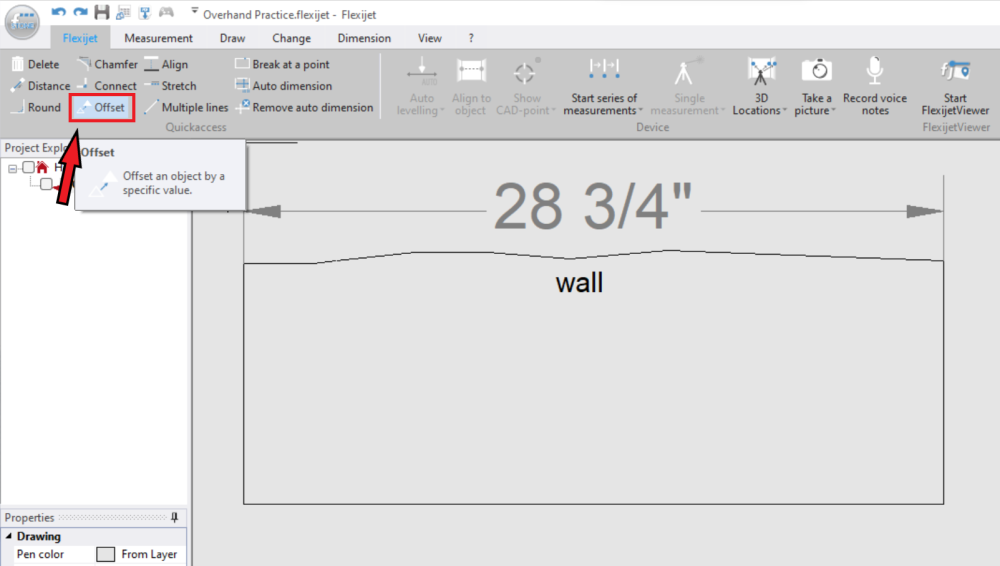Open 3D Locations tool

[760, 86]
